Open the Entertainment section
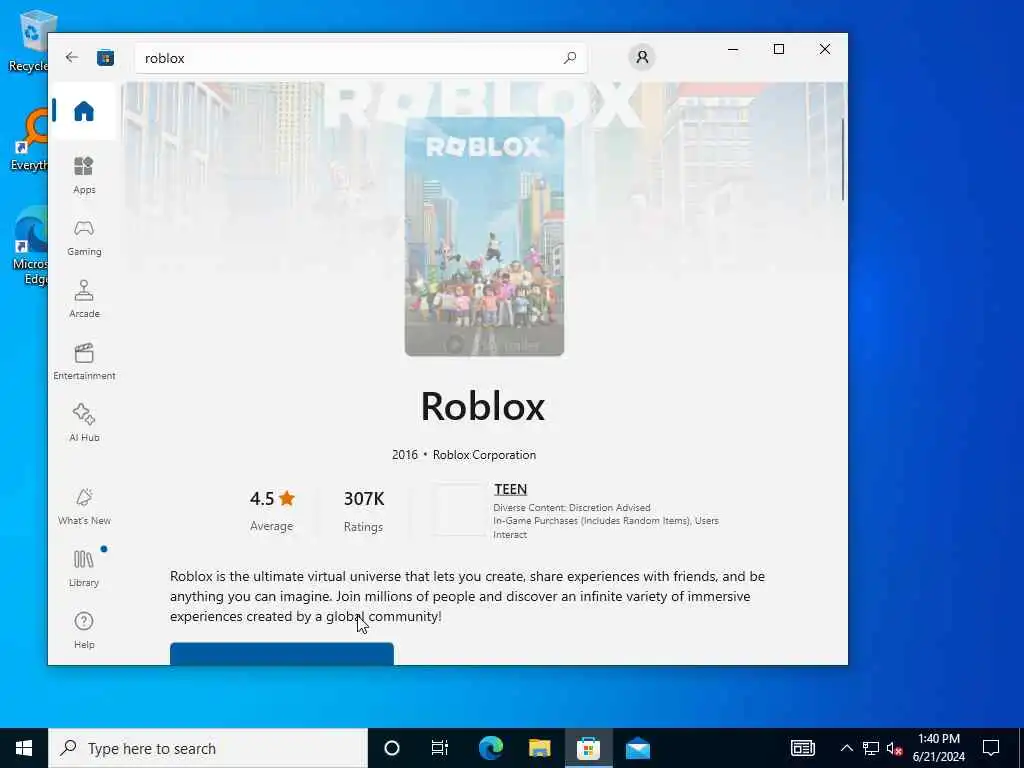Image resolution: width=1024 pixels, height=768 pixels. coord(84,361)
